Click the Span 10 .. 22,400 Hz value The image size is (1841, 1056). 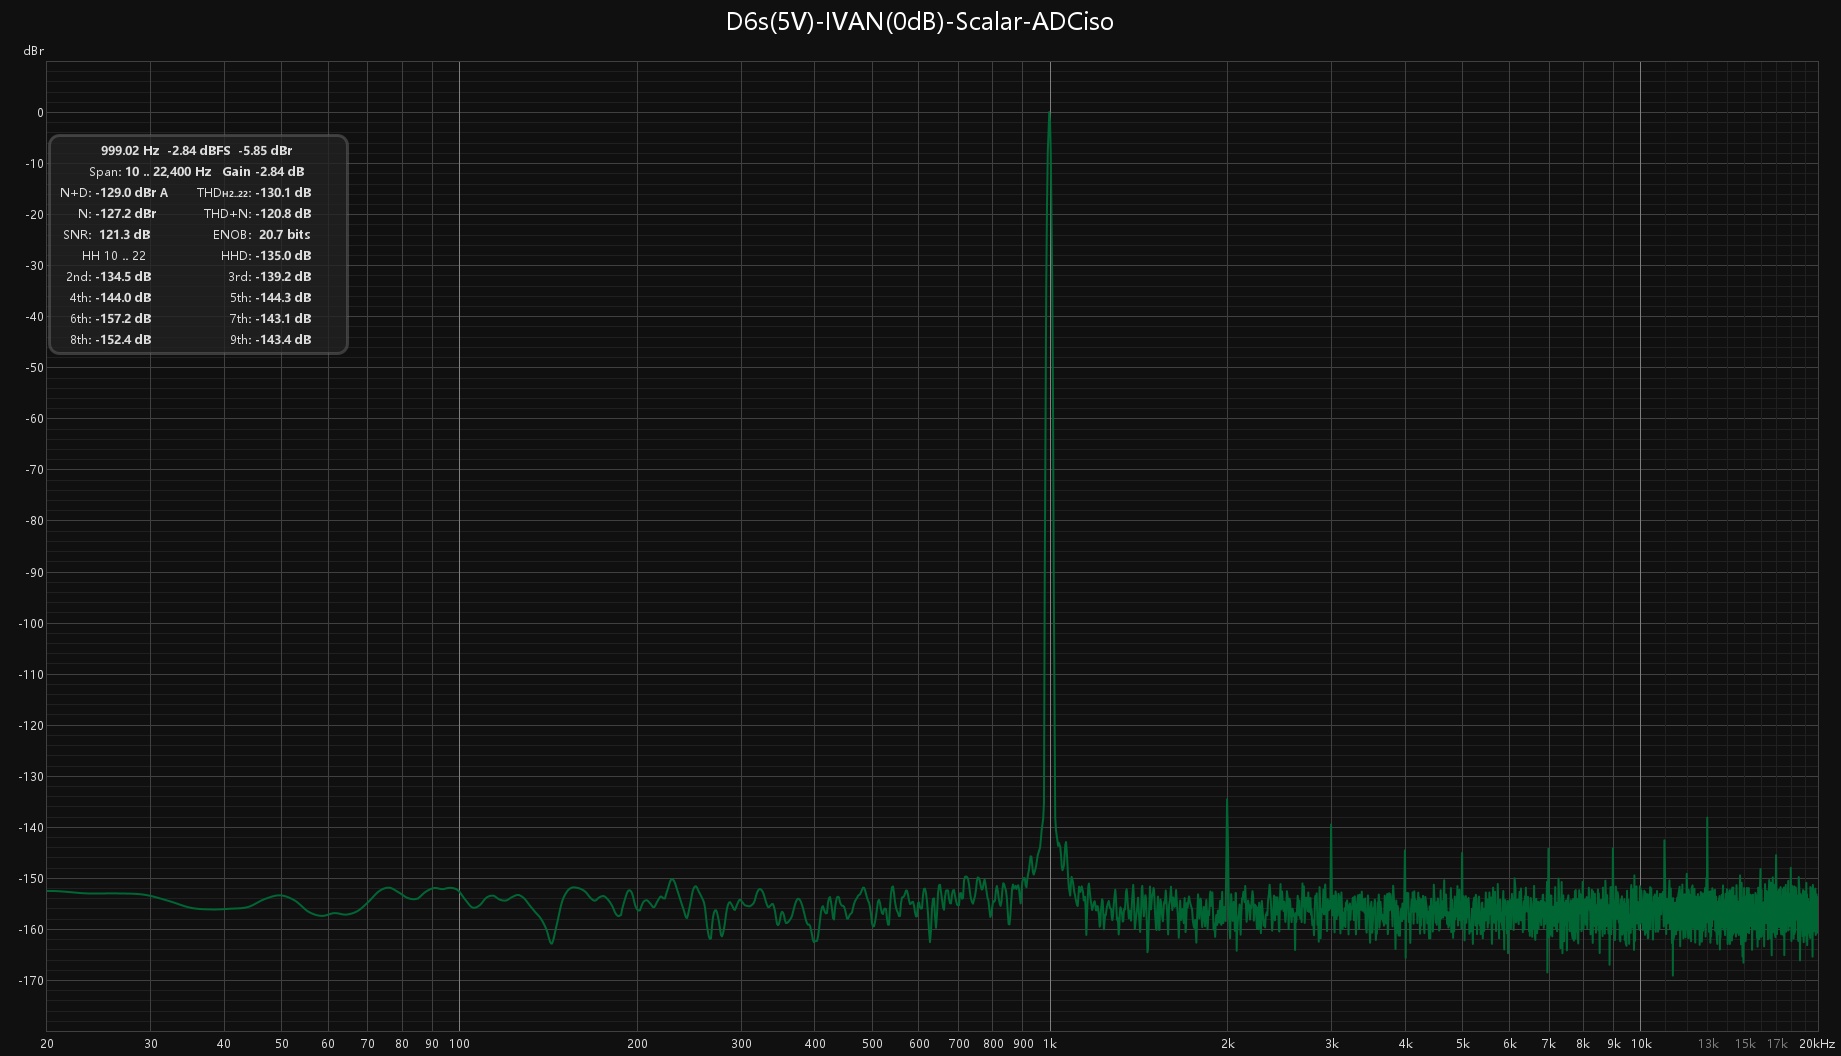(x=168, y=171)
